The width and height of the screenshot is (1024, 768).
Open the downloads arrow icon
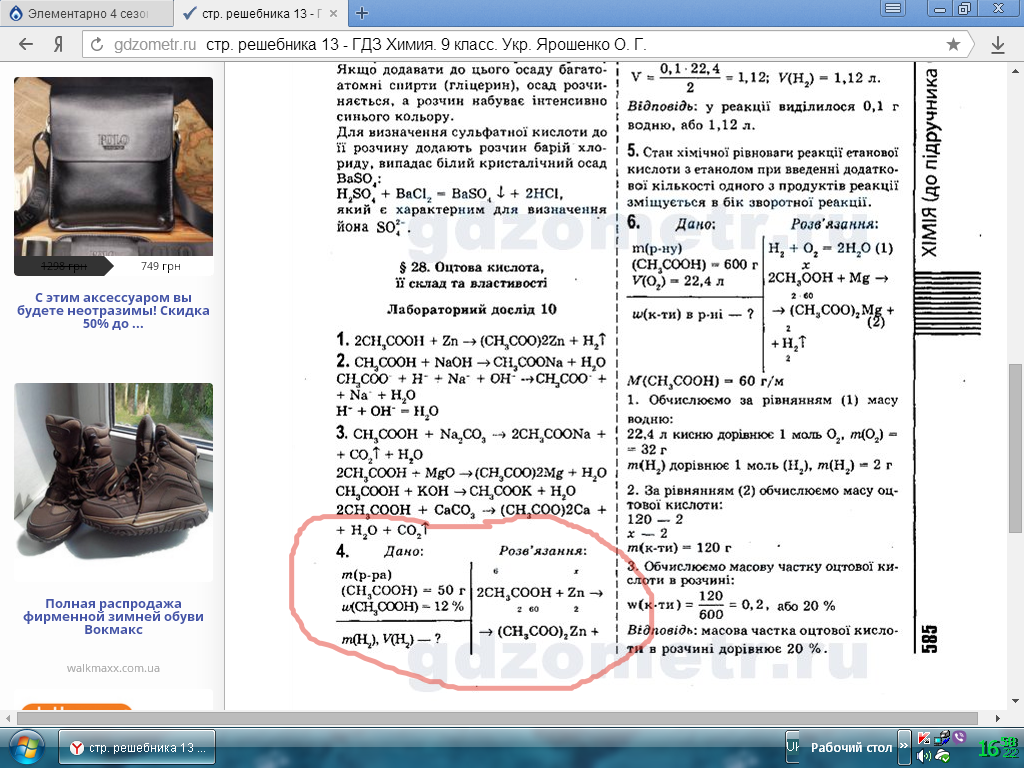coord(997,45)
